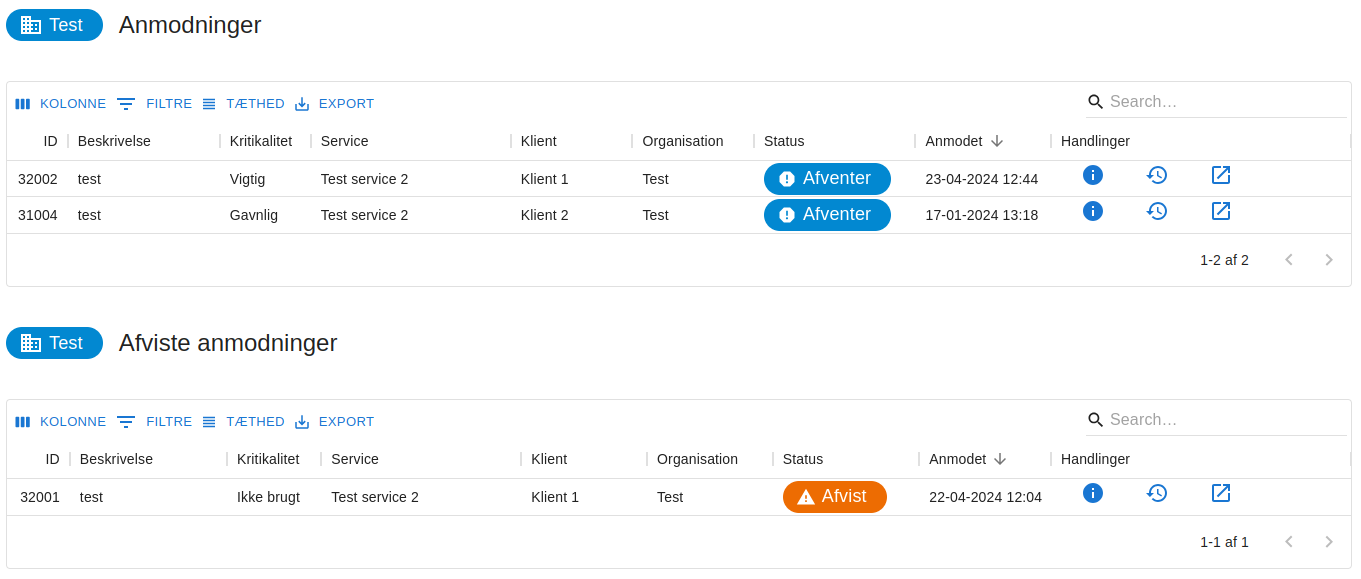Click the Afventer status chip for 32002
Screen dimensions: 1361x579
827,179
